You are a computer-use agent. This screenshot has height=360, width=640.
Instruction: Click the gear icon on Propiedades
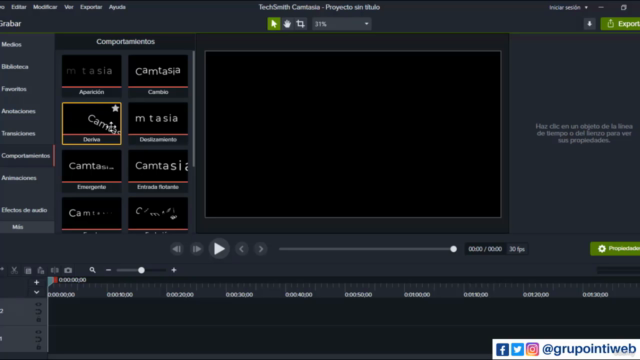(602, 249)
